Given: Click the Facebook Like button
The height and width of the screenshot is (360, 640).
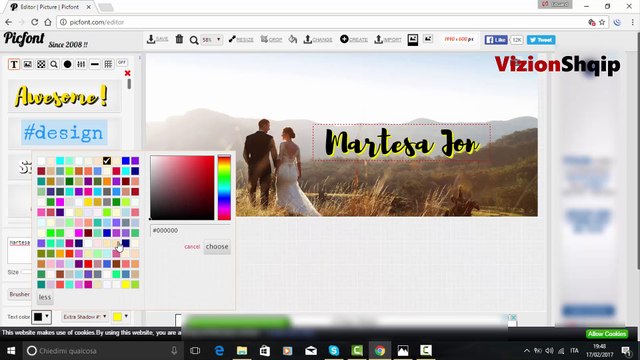Looking at the screenshot, I should tap(496, 40).
